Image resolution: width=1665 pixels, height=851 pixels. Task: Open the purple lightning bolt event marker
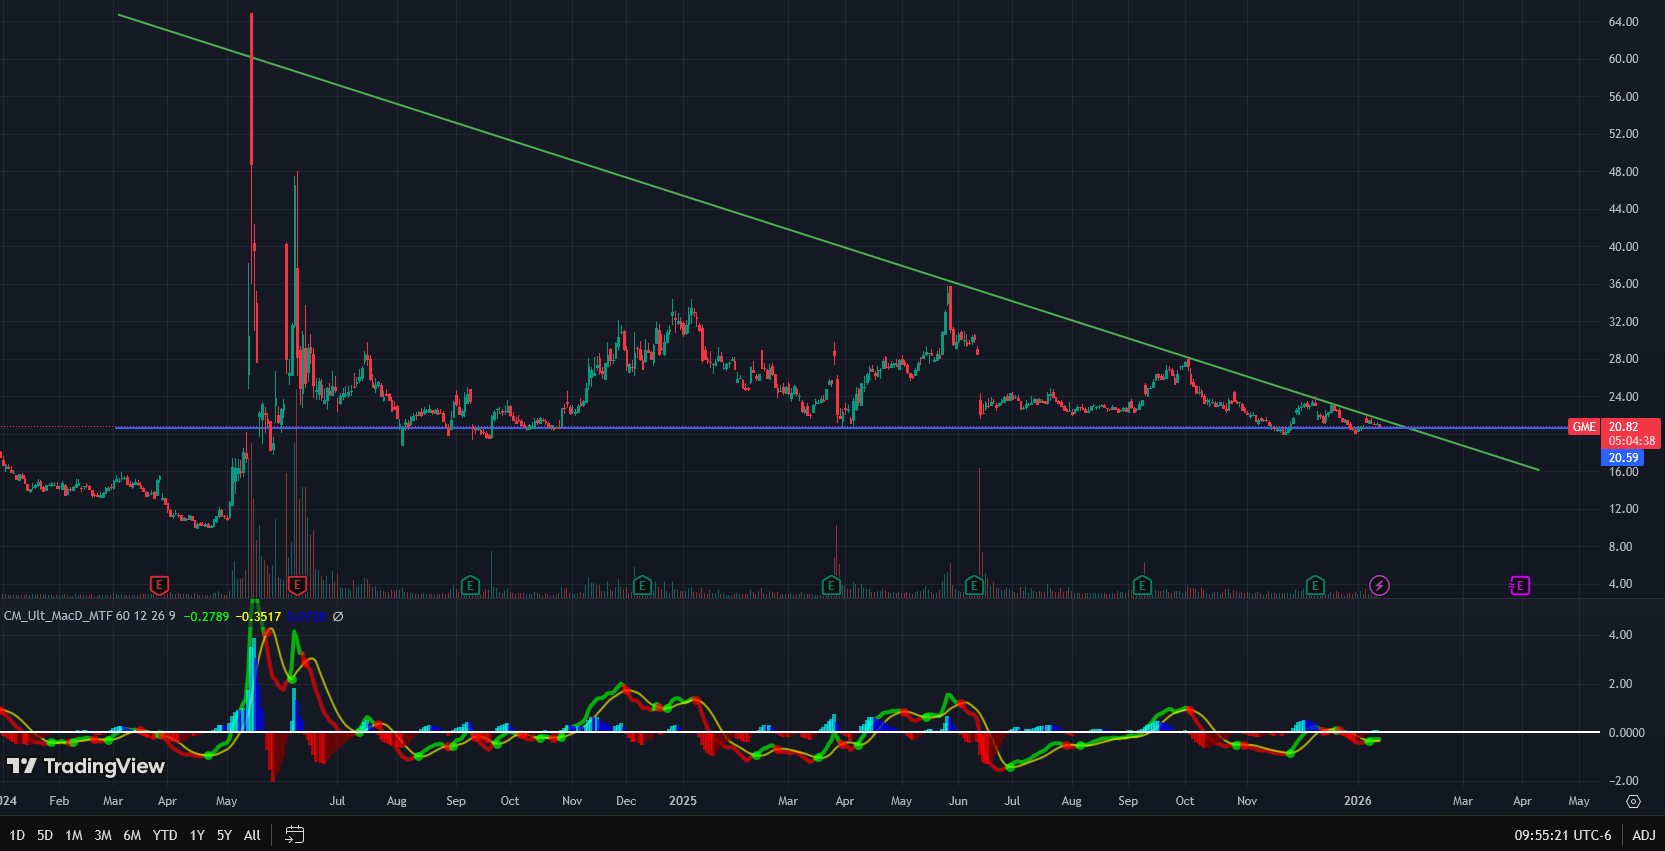point(1379,585)
